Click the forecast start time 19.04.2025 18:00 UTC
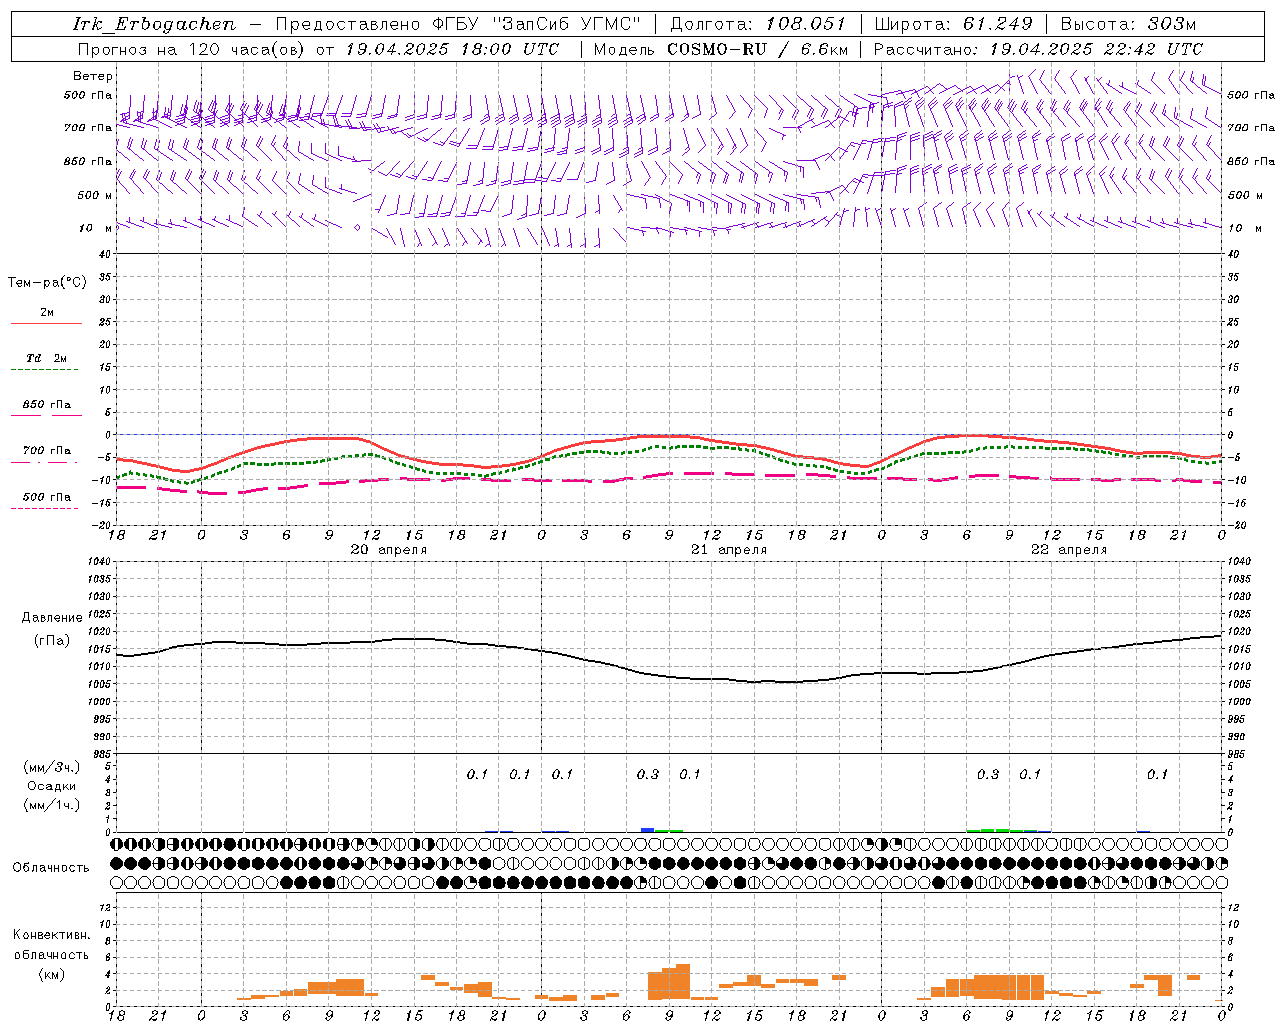This screenshot has width=1280, height=1024. pos(452,49)
